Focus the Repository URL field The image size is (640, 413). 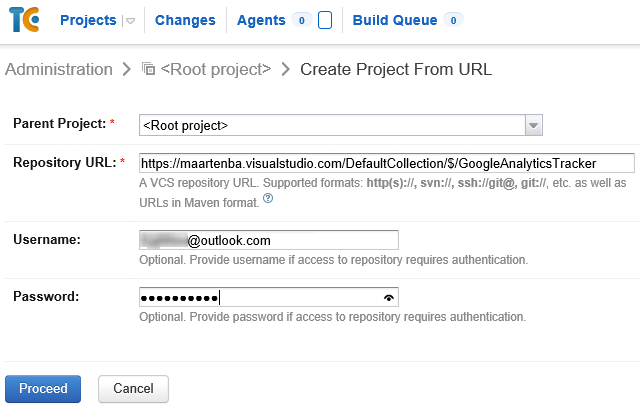click(x=387, y=163)
